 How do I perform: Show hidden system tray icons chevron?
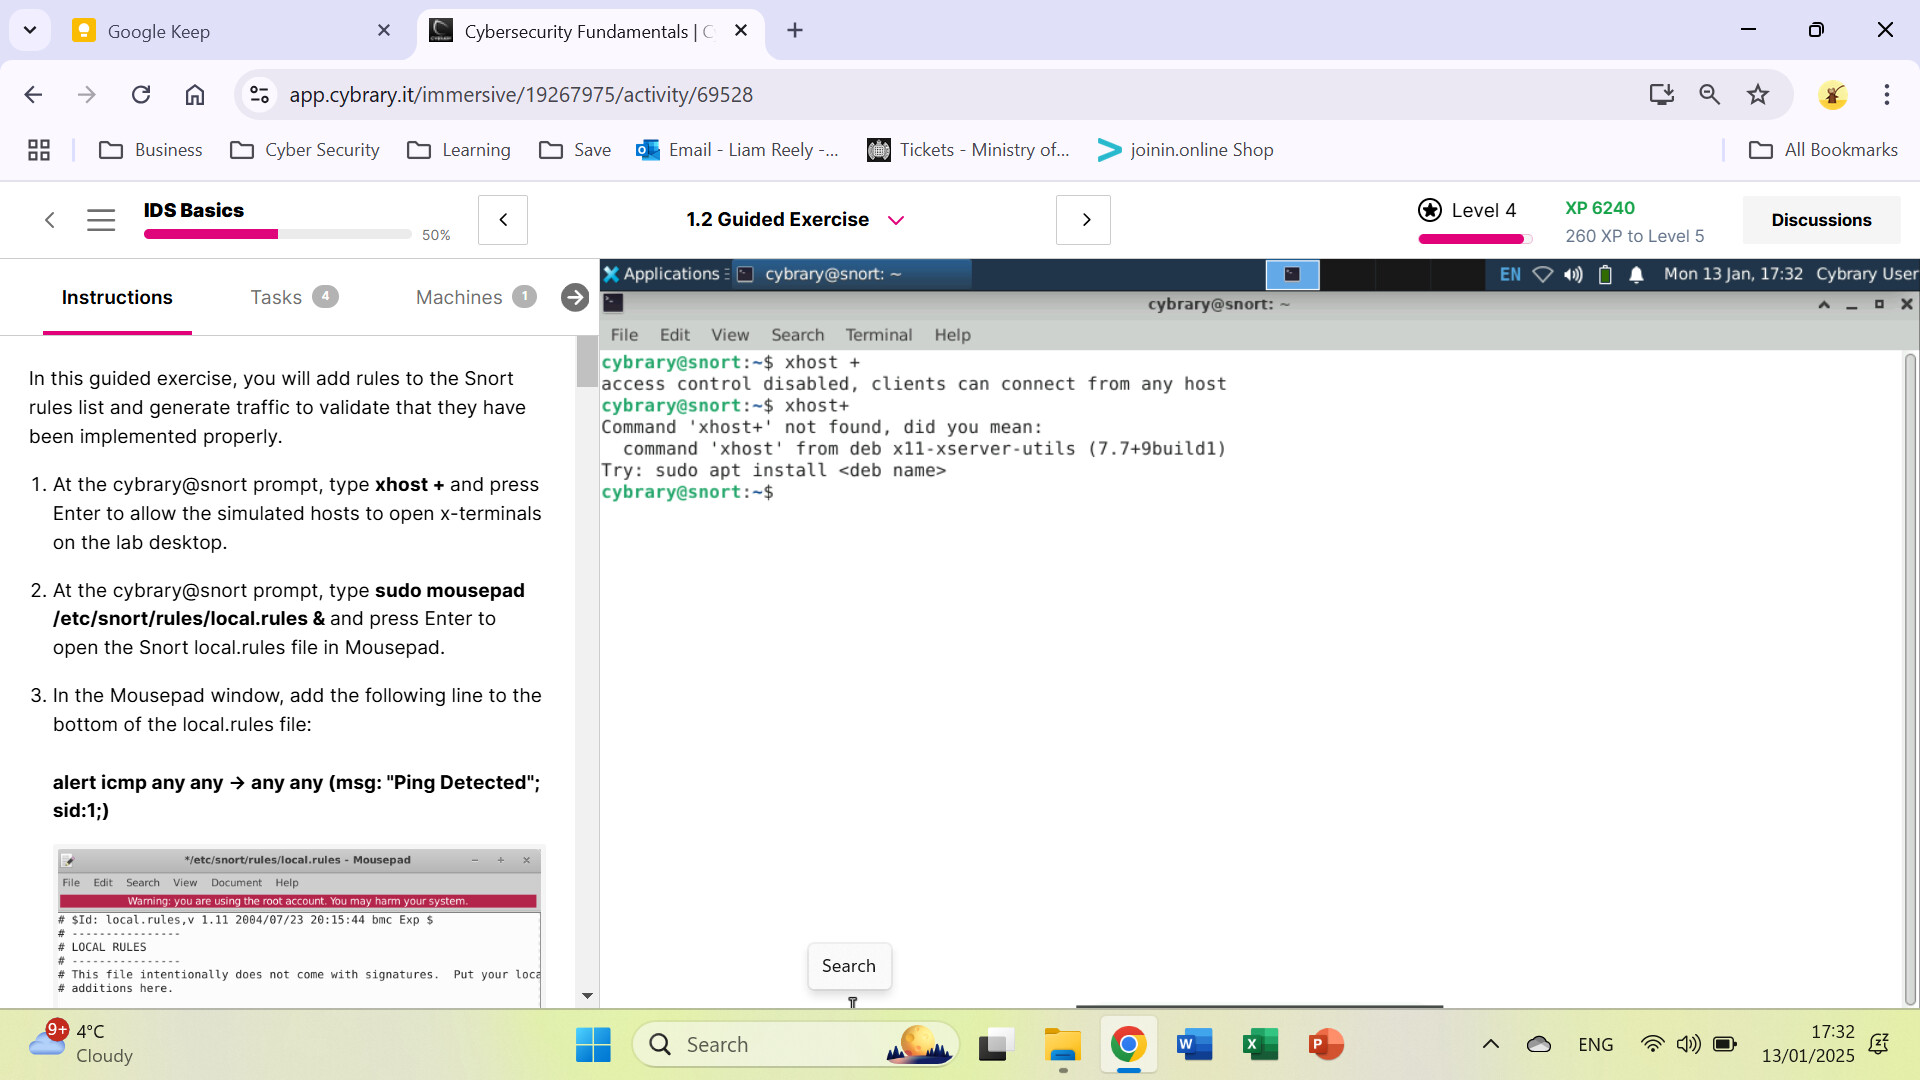[1490, 1045]
